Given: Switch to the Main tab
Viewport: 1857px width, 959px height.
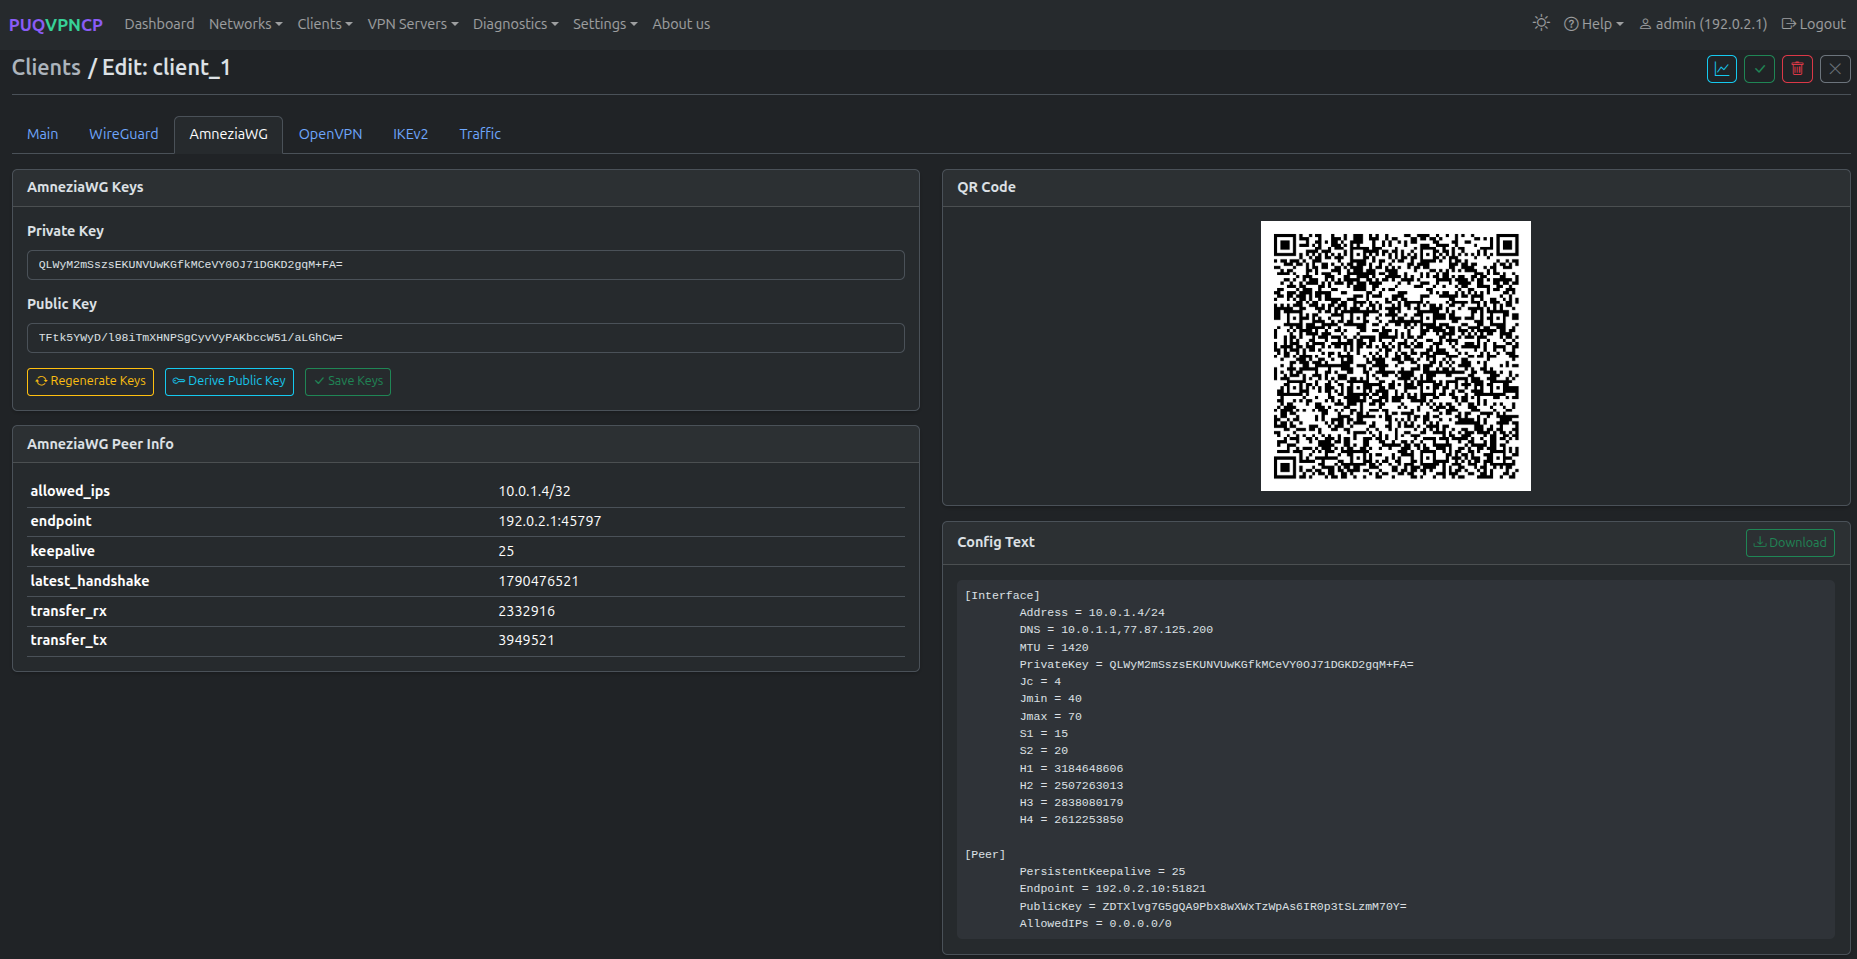Looking at the screenshot, I should point(43,134).
